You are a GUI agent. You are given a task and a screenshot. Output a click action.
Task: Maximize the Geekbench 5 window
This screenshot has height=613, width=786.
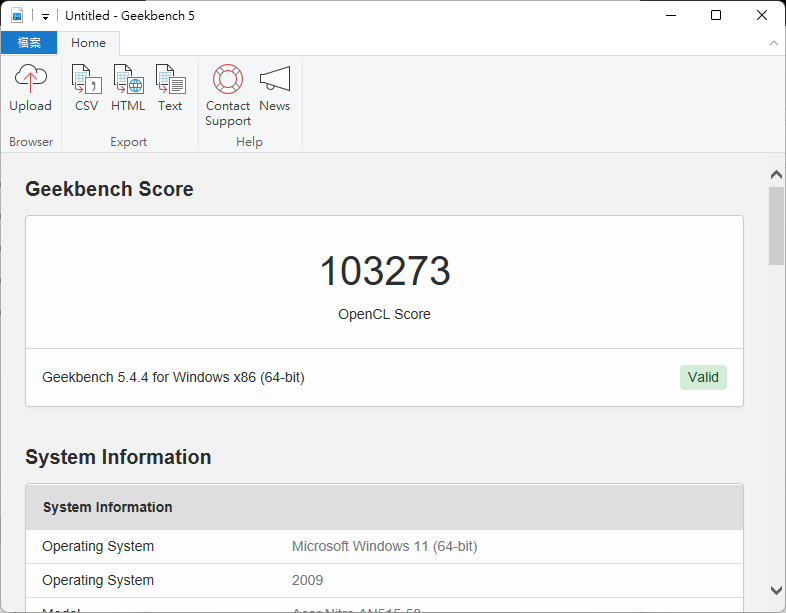coord(716,16)
